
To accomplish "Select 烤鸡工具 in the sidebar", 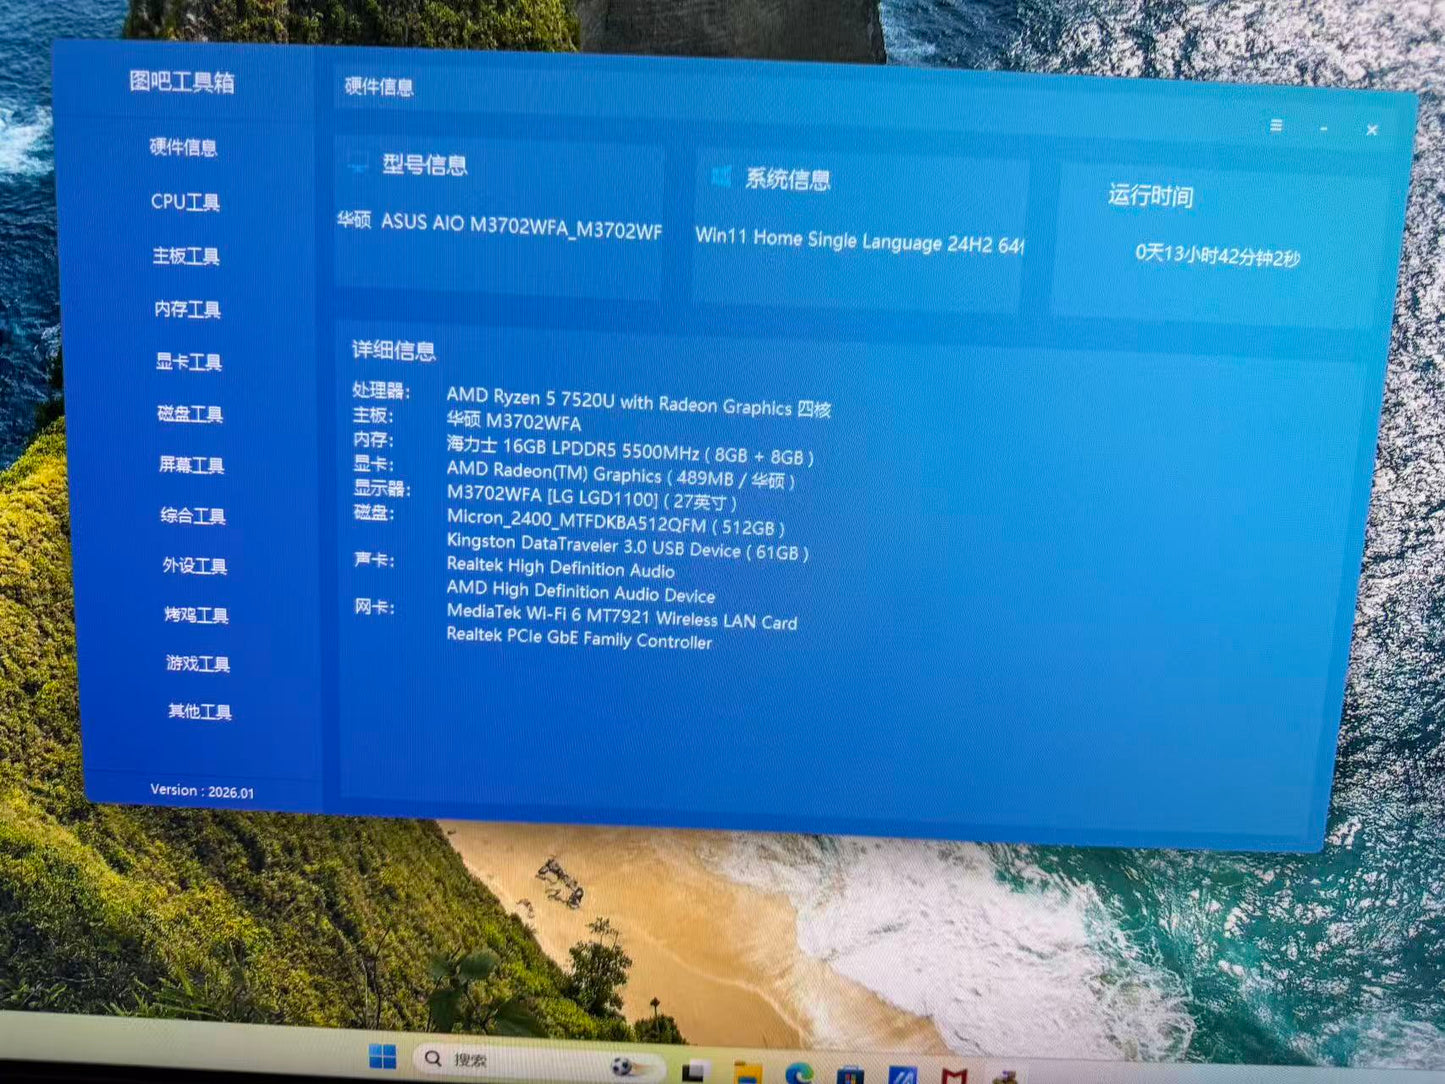I will [197, 614].
